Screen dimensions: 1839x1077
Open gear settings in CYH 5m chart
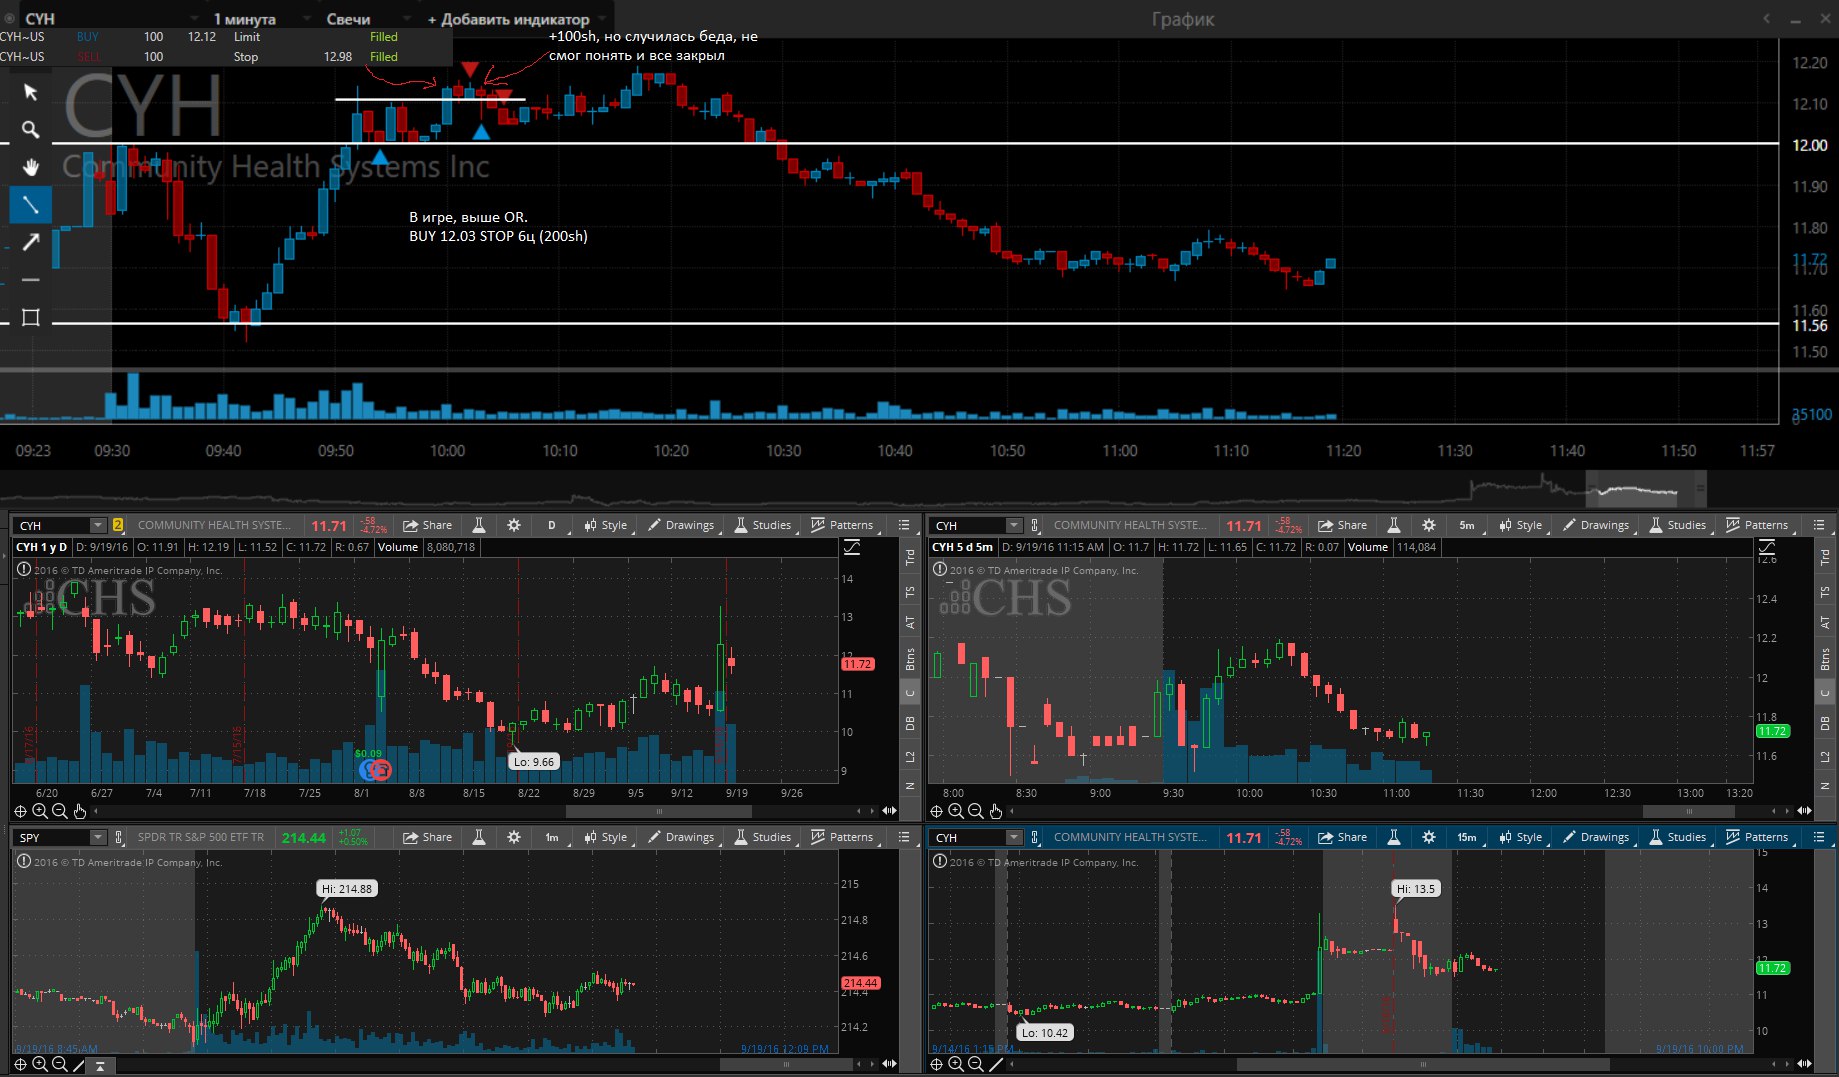tap(1429, 525)
